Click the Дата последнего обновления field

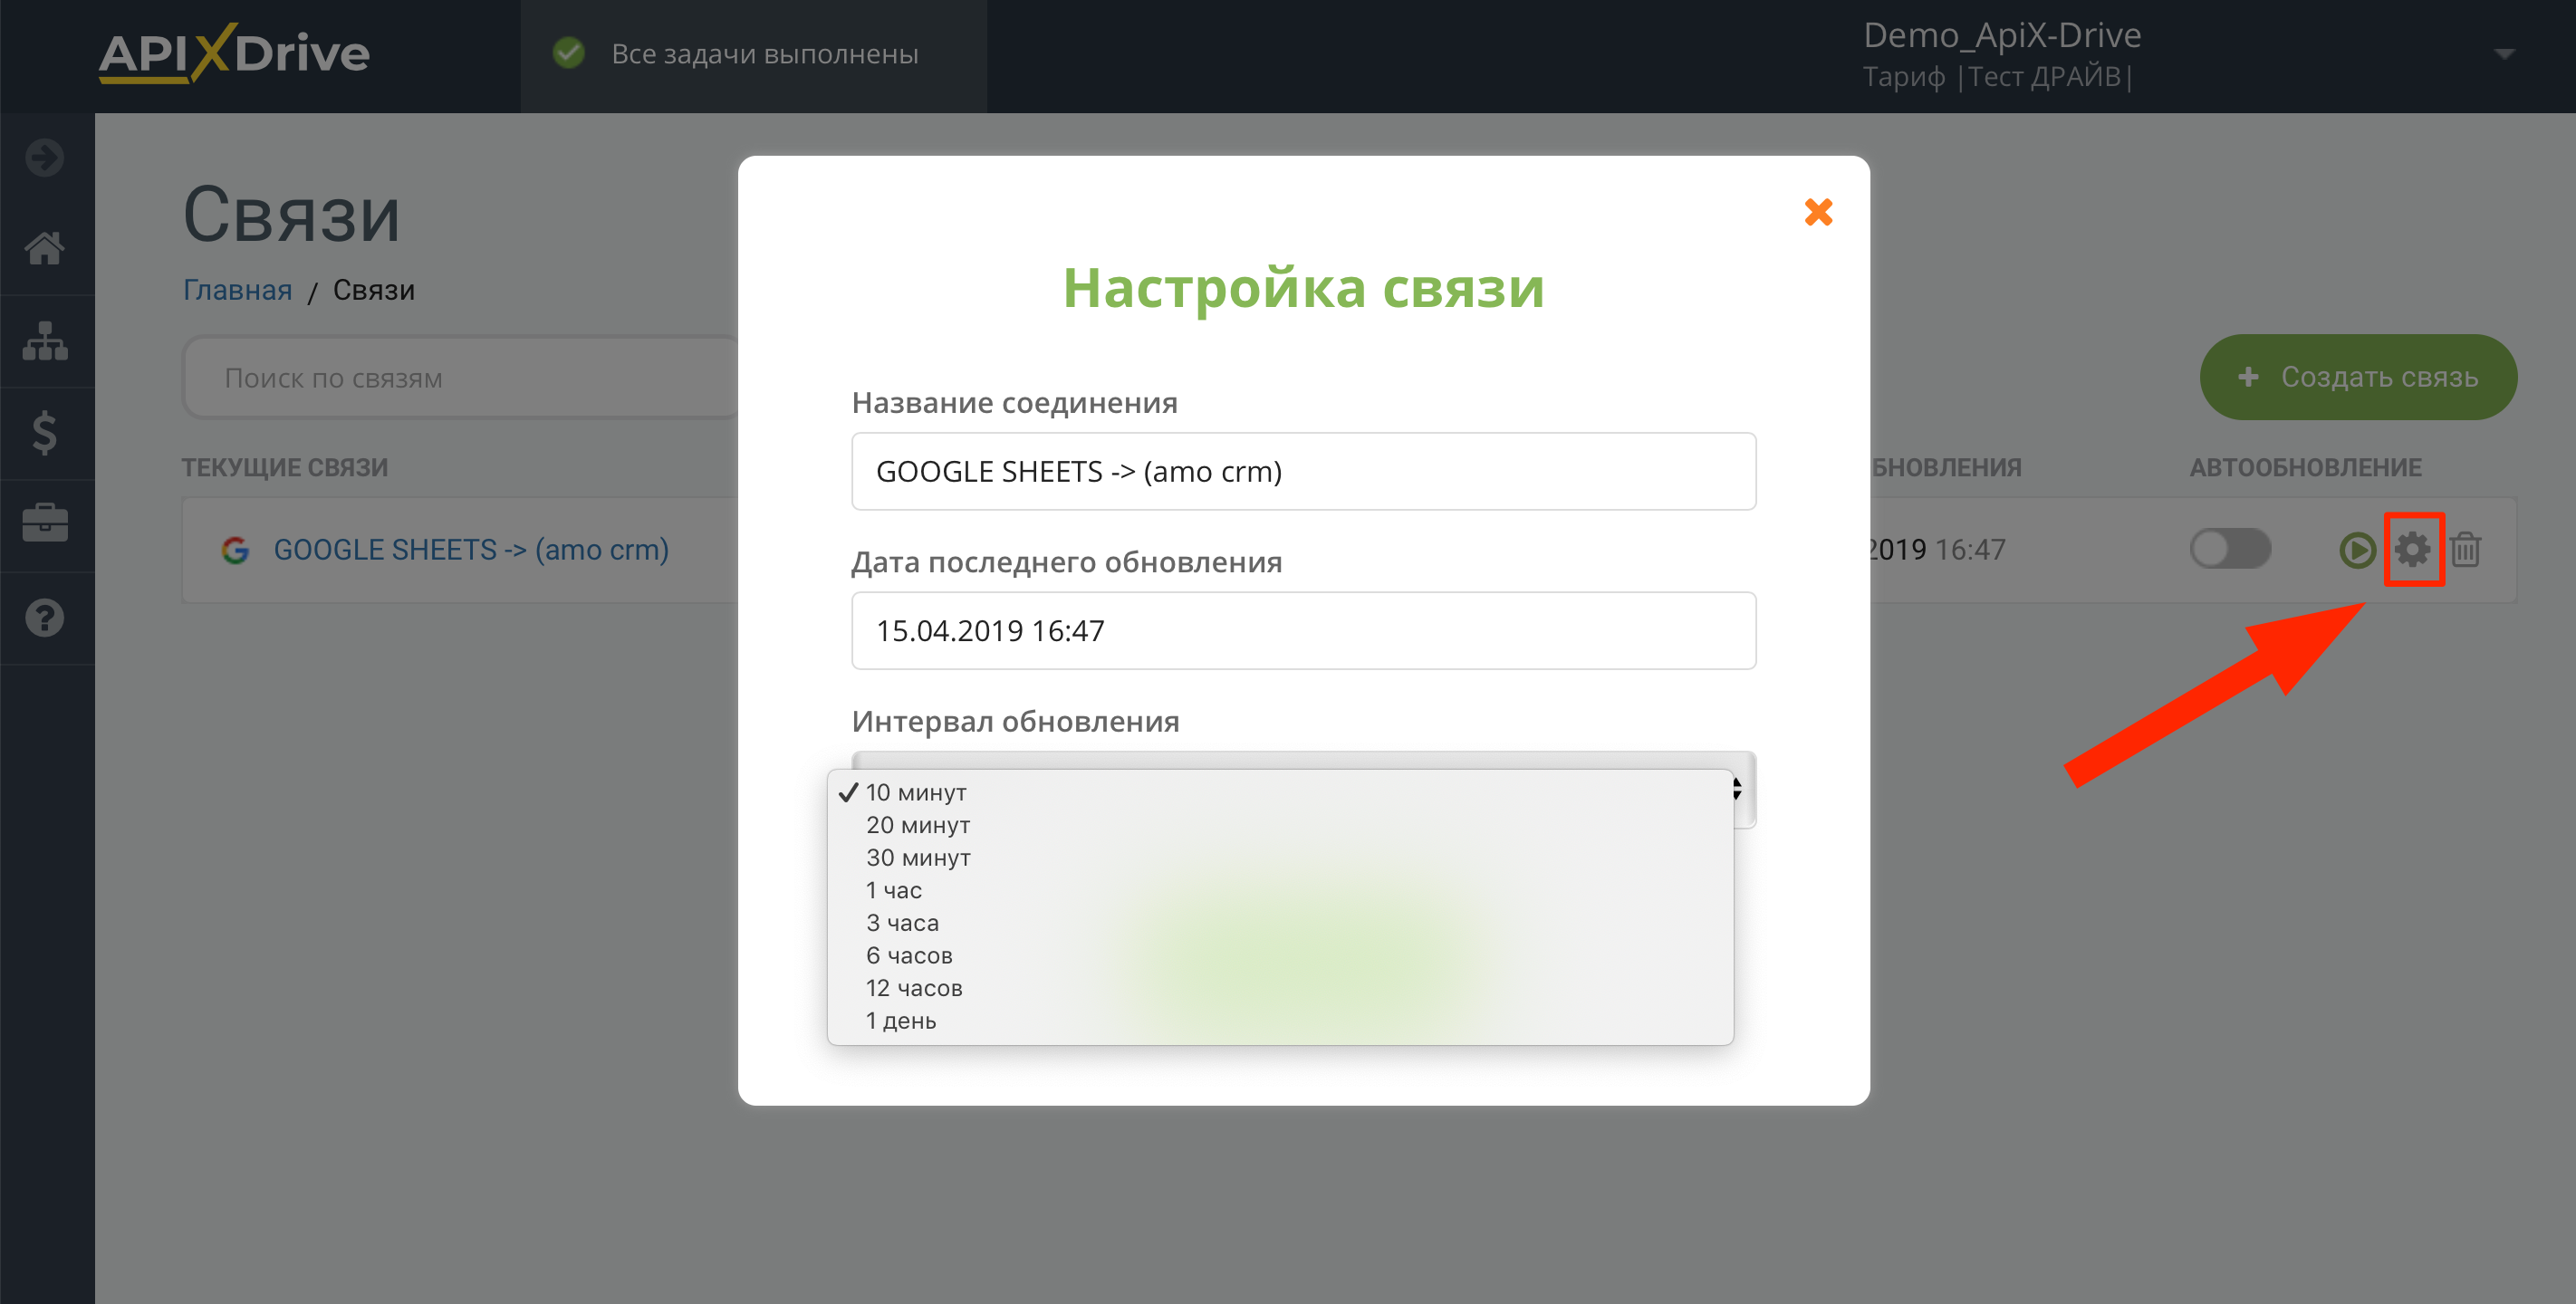1303,630
